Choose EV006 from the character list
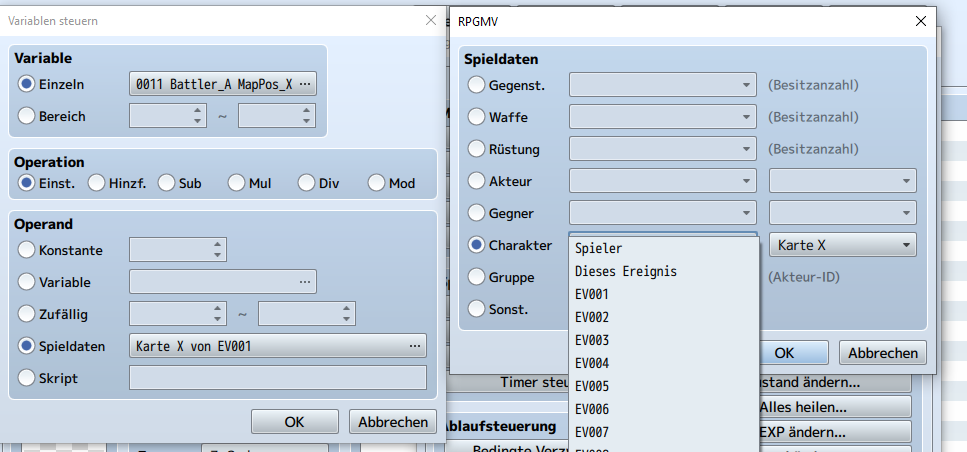The image size is (967, 452). [x=664, y=409]
